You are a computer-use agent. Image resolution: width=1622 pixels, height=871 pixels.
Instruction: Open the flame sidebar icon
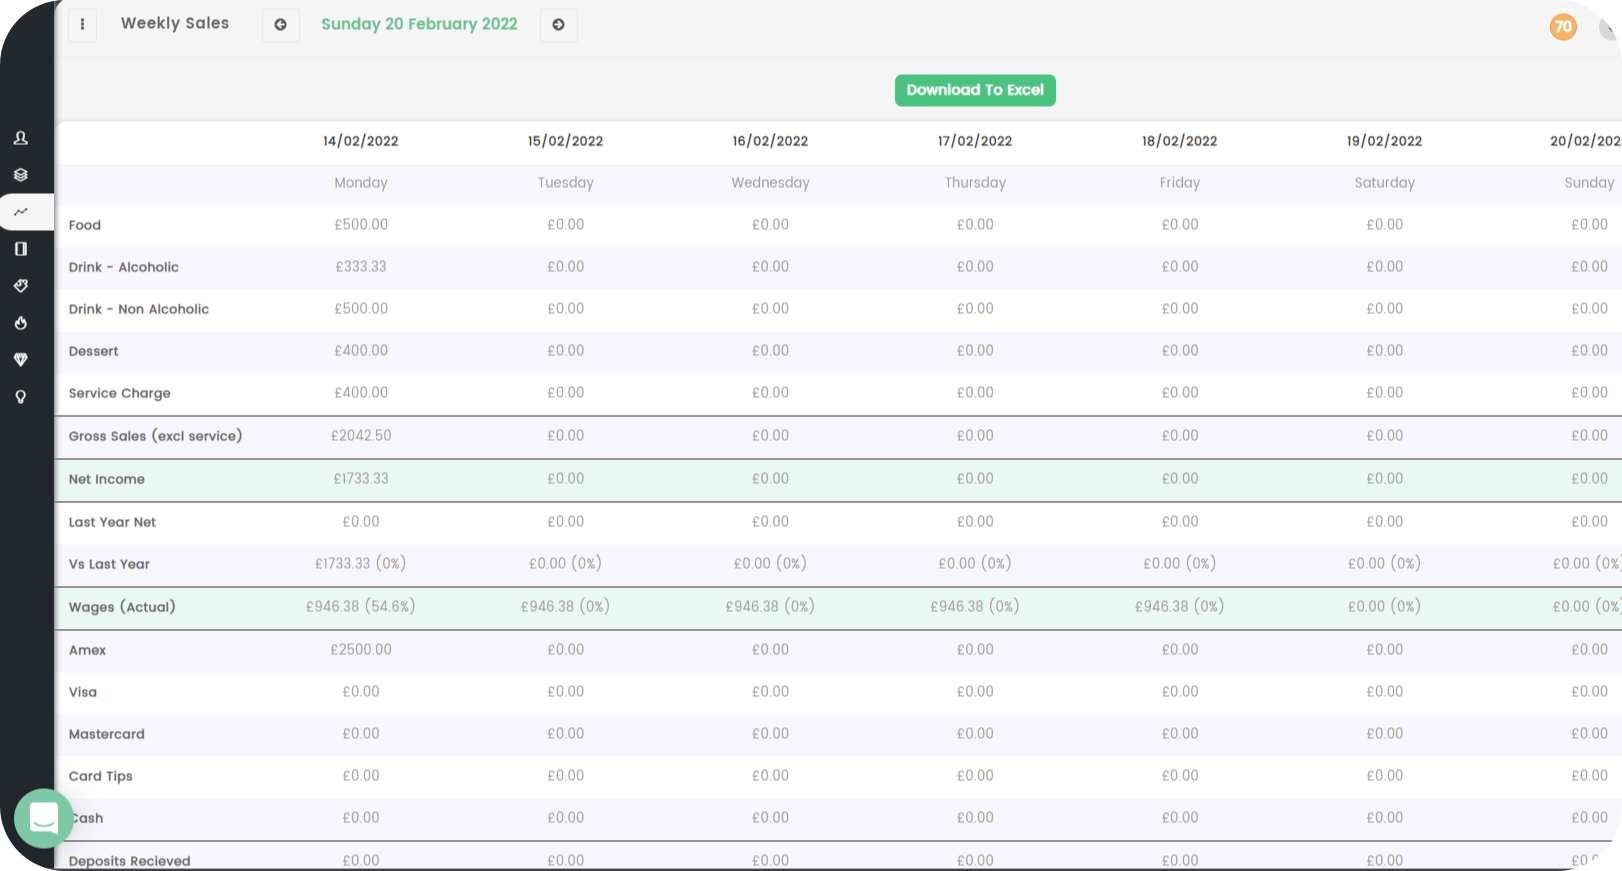pyautogui.click(x=20, y=323)
